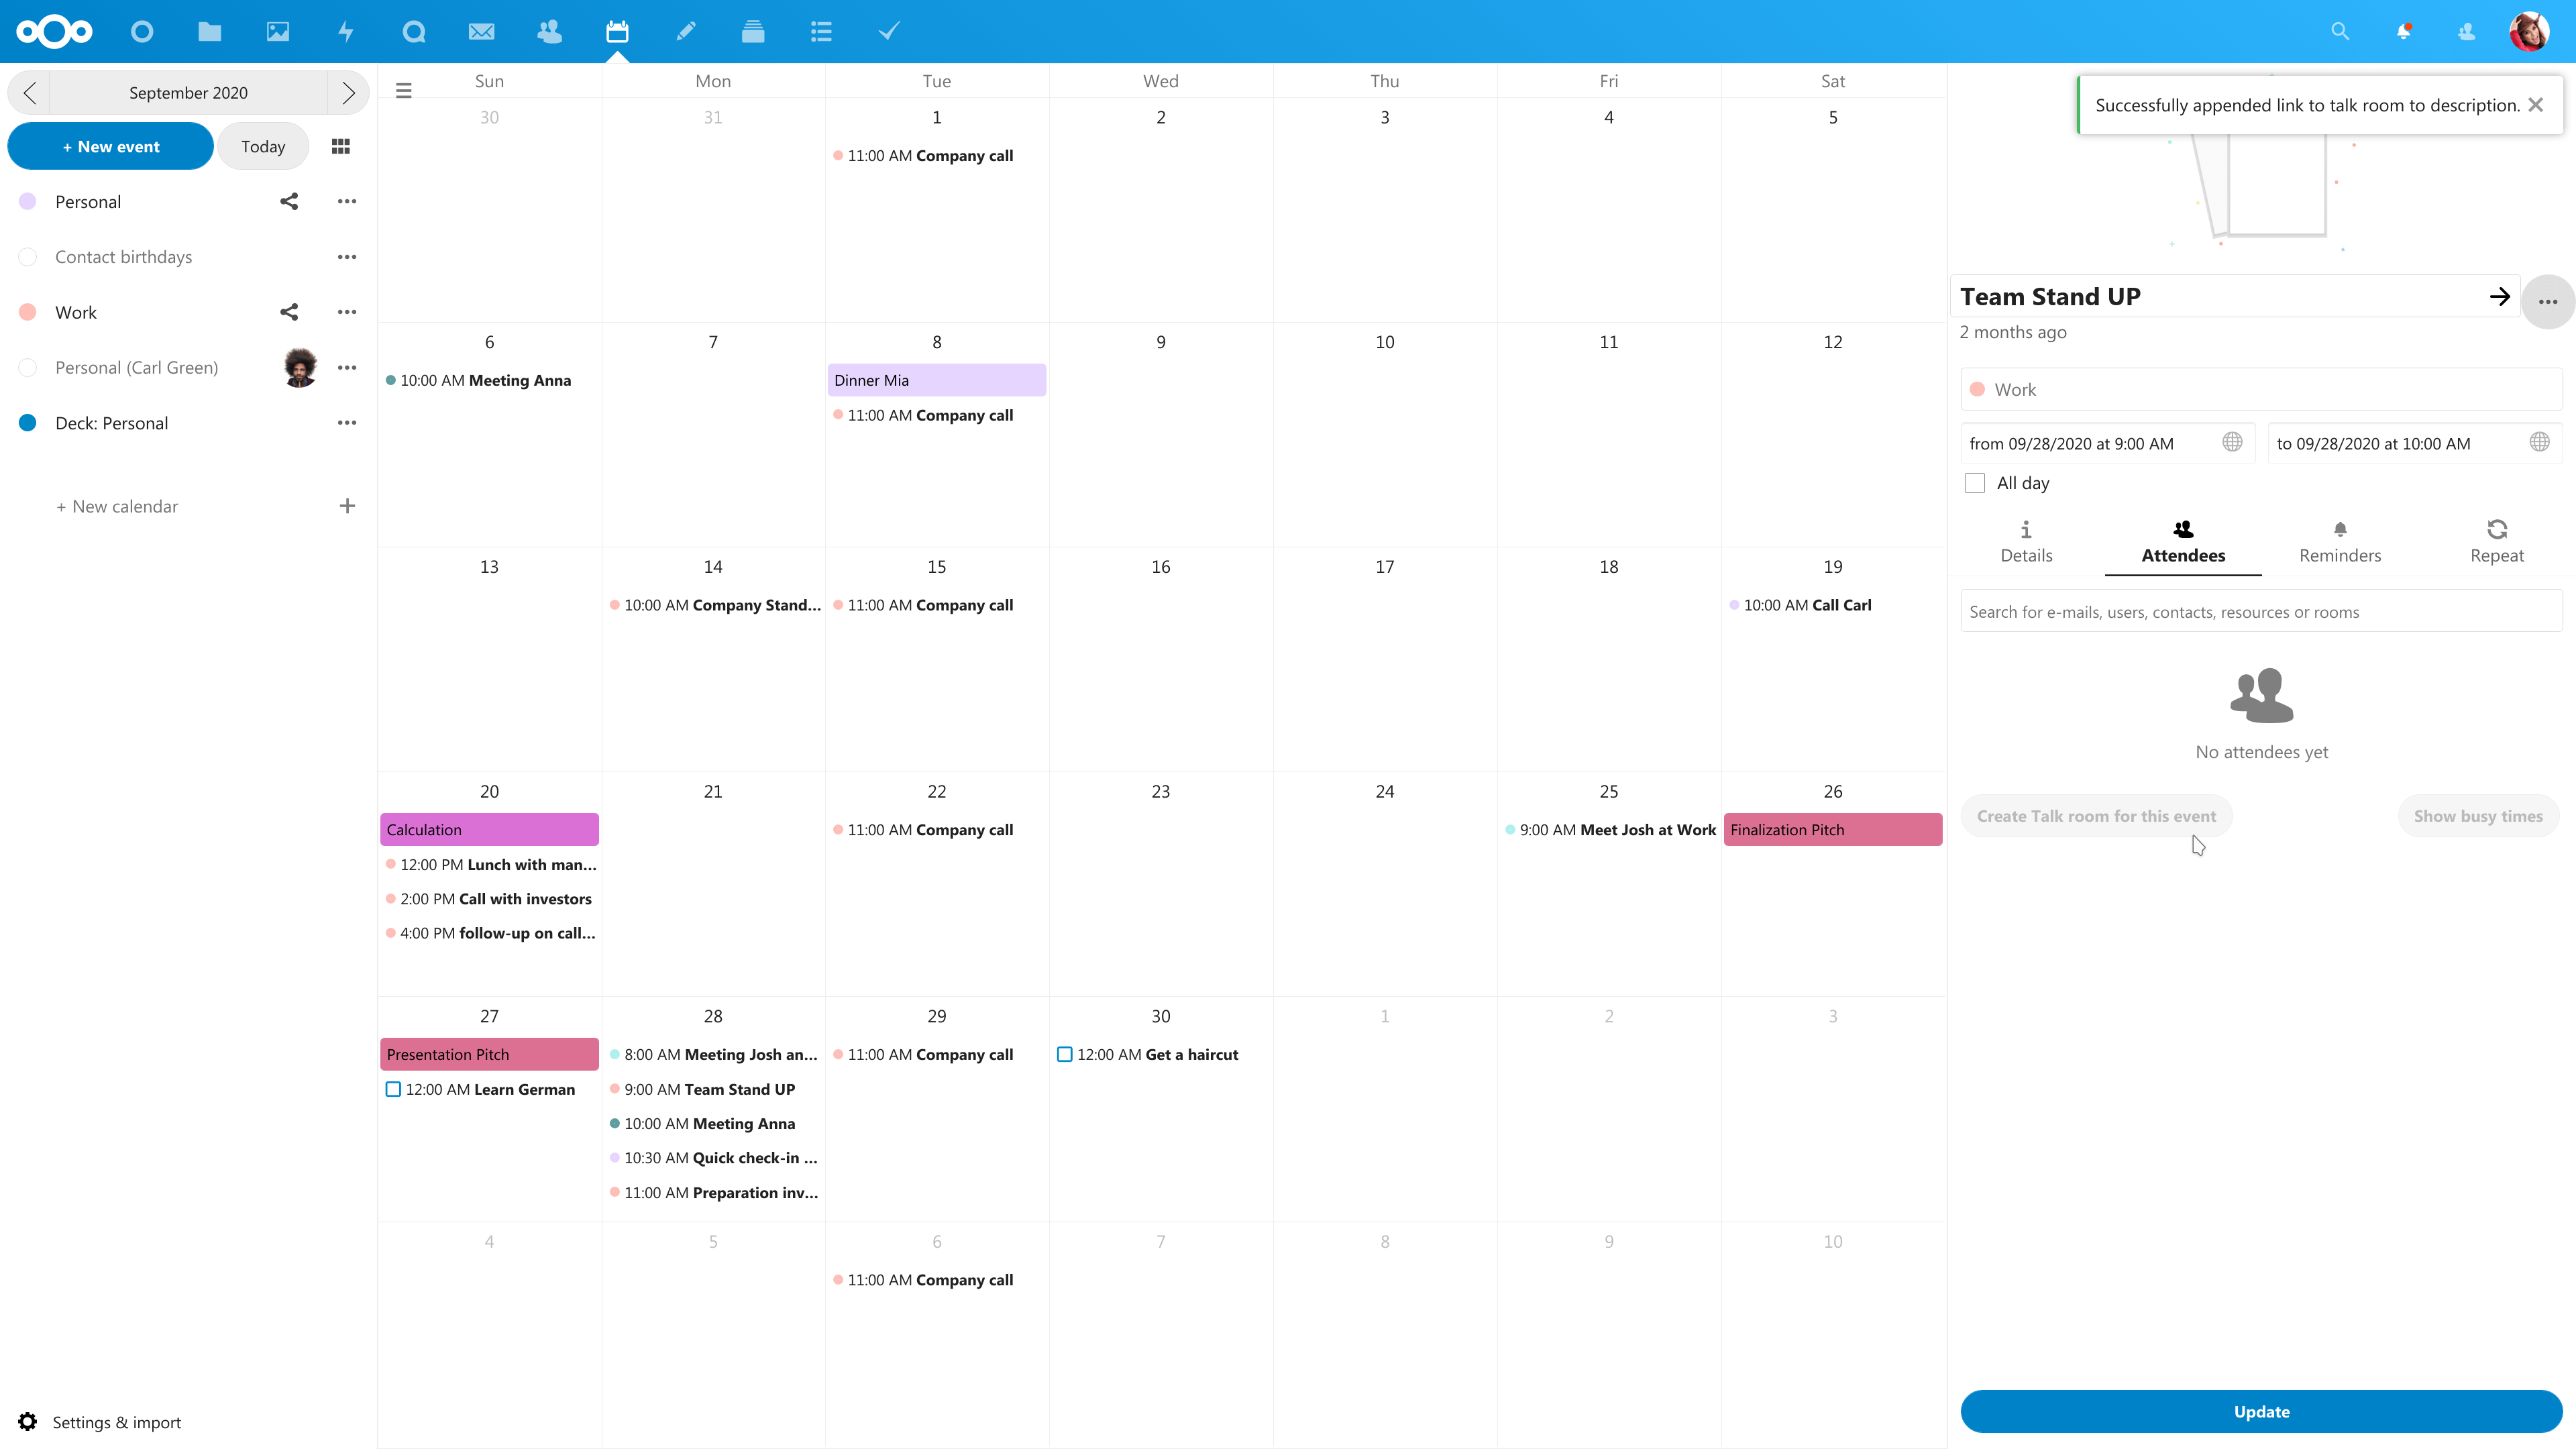Open timezone globe for end time
The height and width of the screenshot is (1449, 2576).
point(2540,442)
